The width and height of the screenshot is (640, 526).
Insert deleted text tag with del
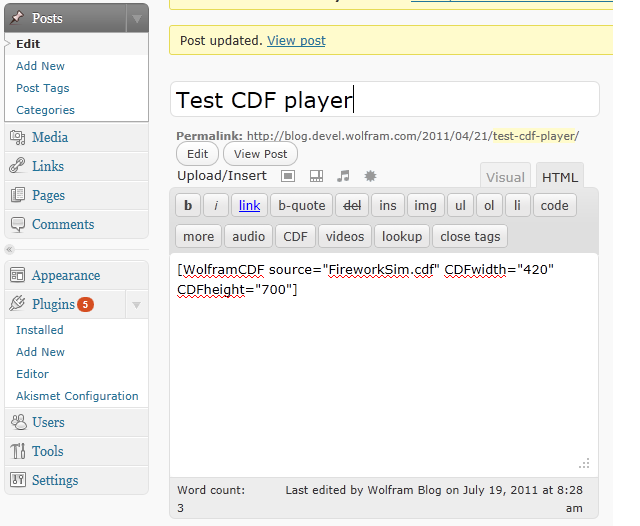pyautogui.click(x=352, y=205)
